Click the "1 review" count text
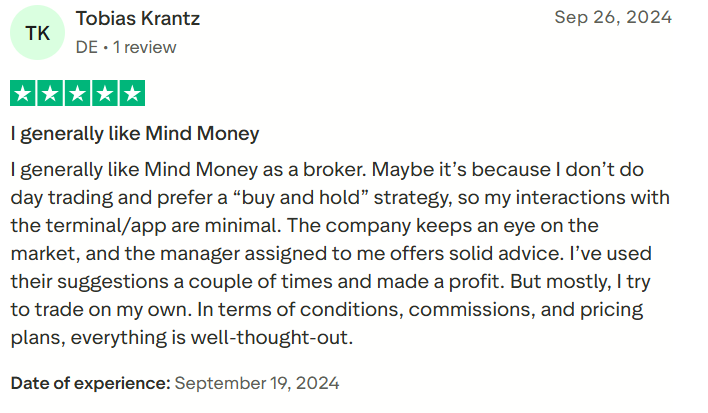 (144, 47)
